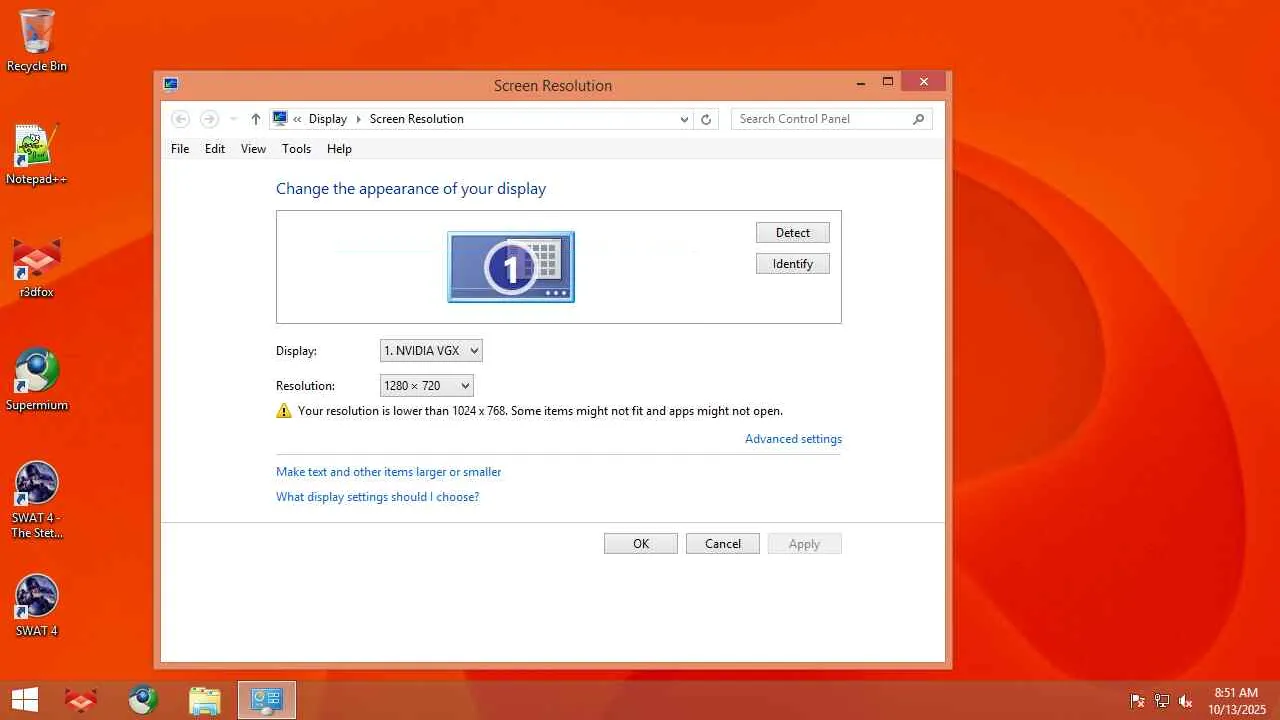The height and width of the screenshot is (720, 1280).
Task: Expand the breadcrumb double-chevron before Display
Action: pos(297,119)
